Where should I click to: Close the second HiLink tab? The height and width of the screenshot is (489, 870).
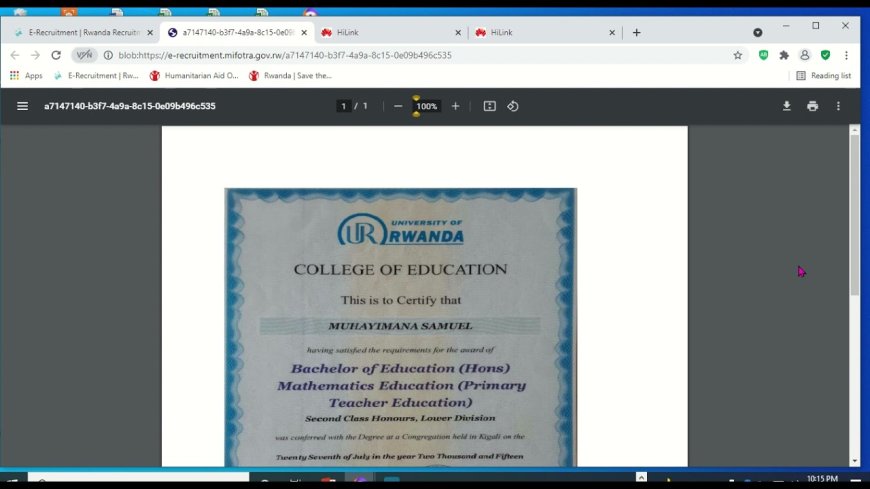612,33
